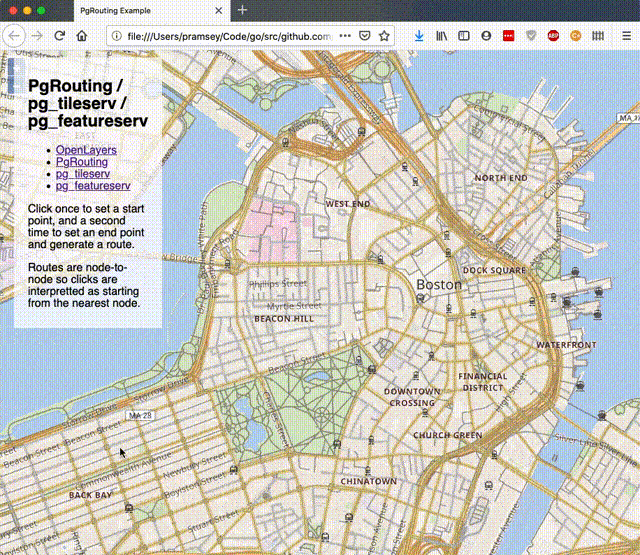Click the browser back arrow button
The height and width of the screenshot is (555, 640).
pyautogui.click(x=14, y=35)
